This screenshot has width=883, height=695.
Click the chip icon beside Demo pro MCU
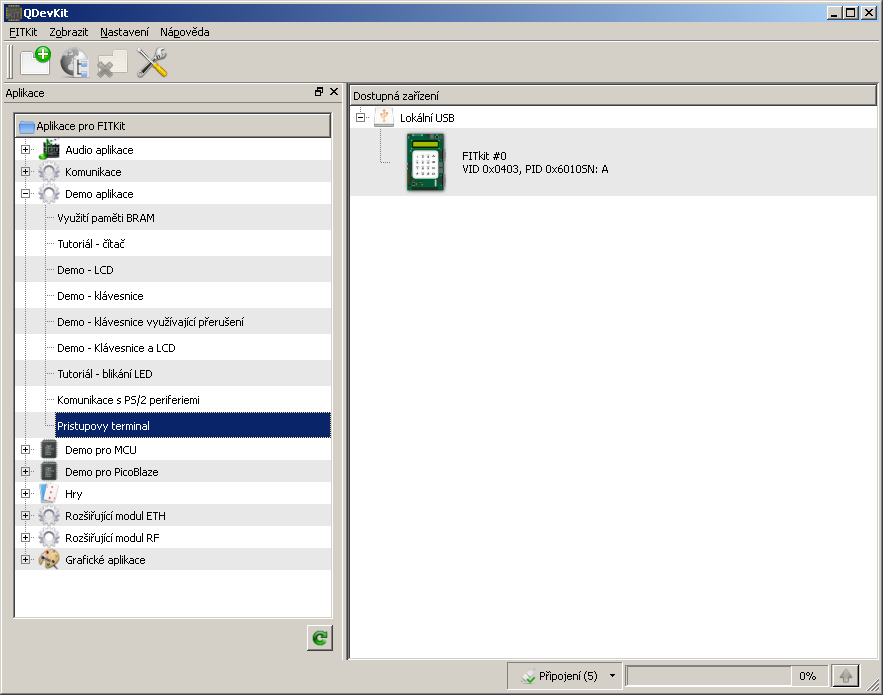coord(49,450)
